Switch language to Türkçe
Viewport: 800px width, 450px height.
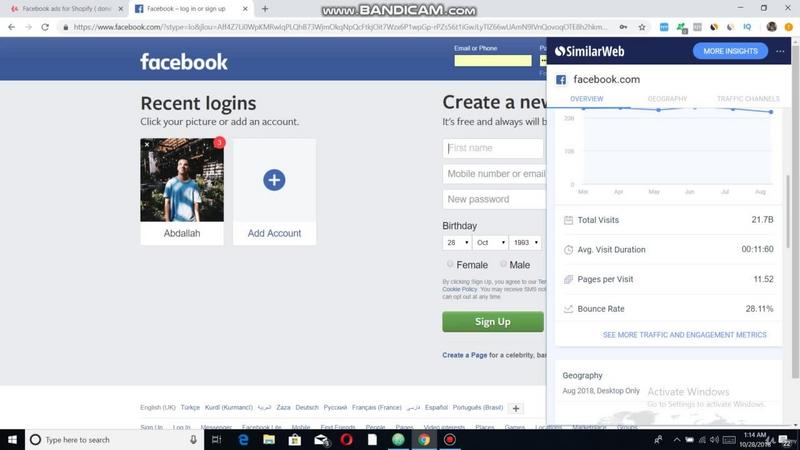point(190,408)
